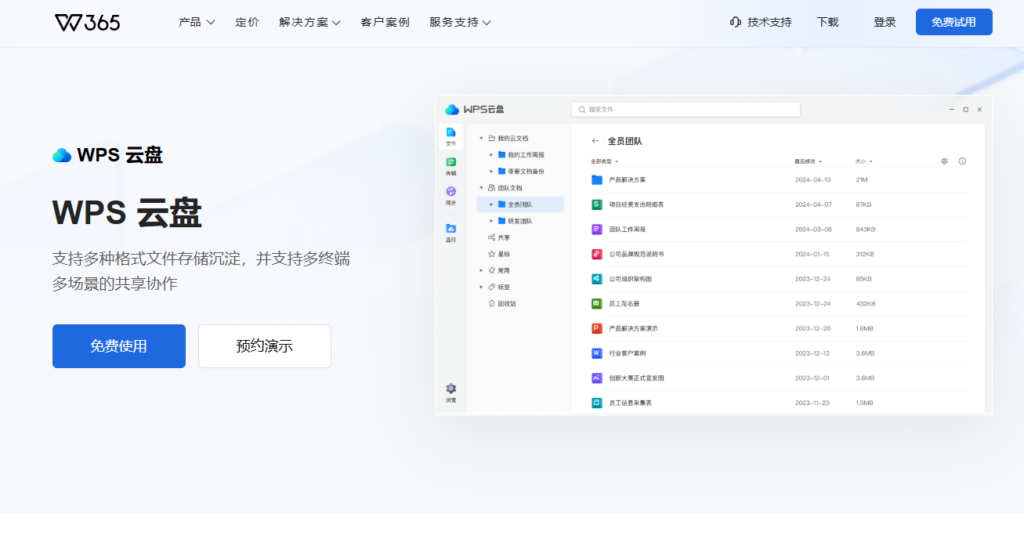Image resolution: width=1024 pixels, height=546 pixels.
Task: Click the back arrow beside 全员团队
Action: [x=595, y=141]
